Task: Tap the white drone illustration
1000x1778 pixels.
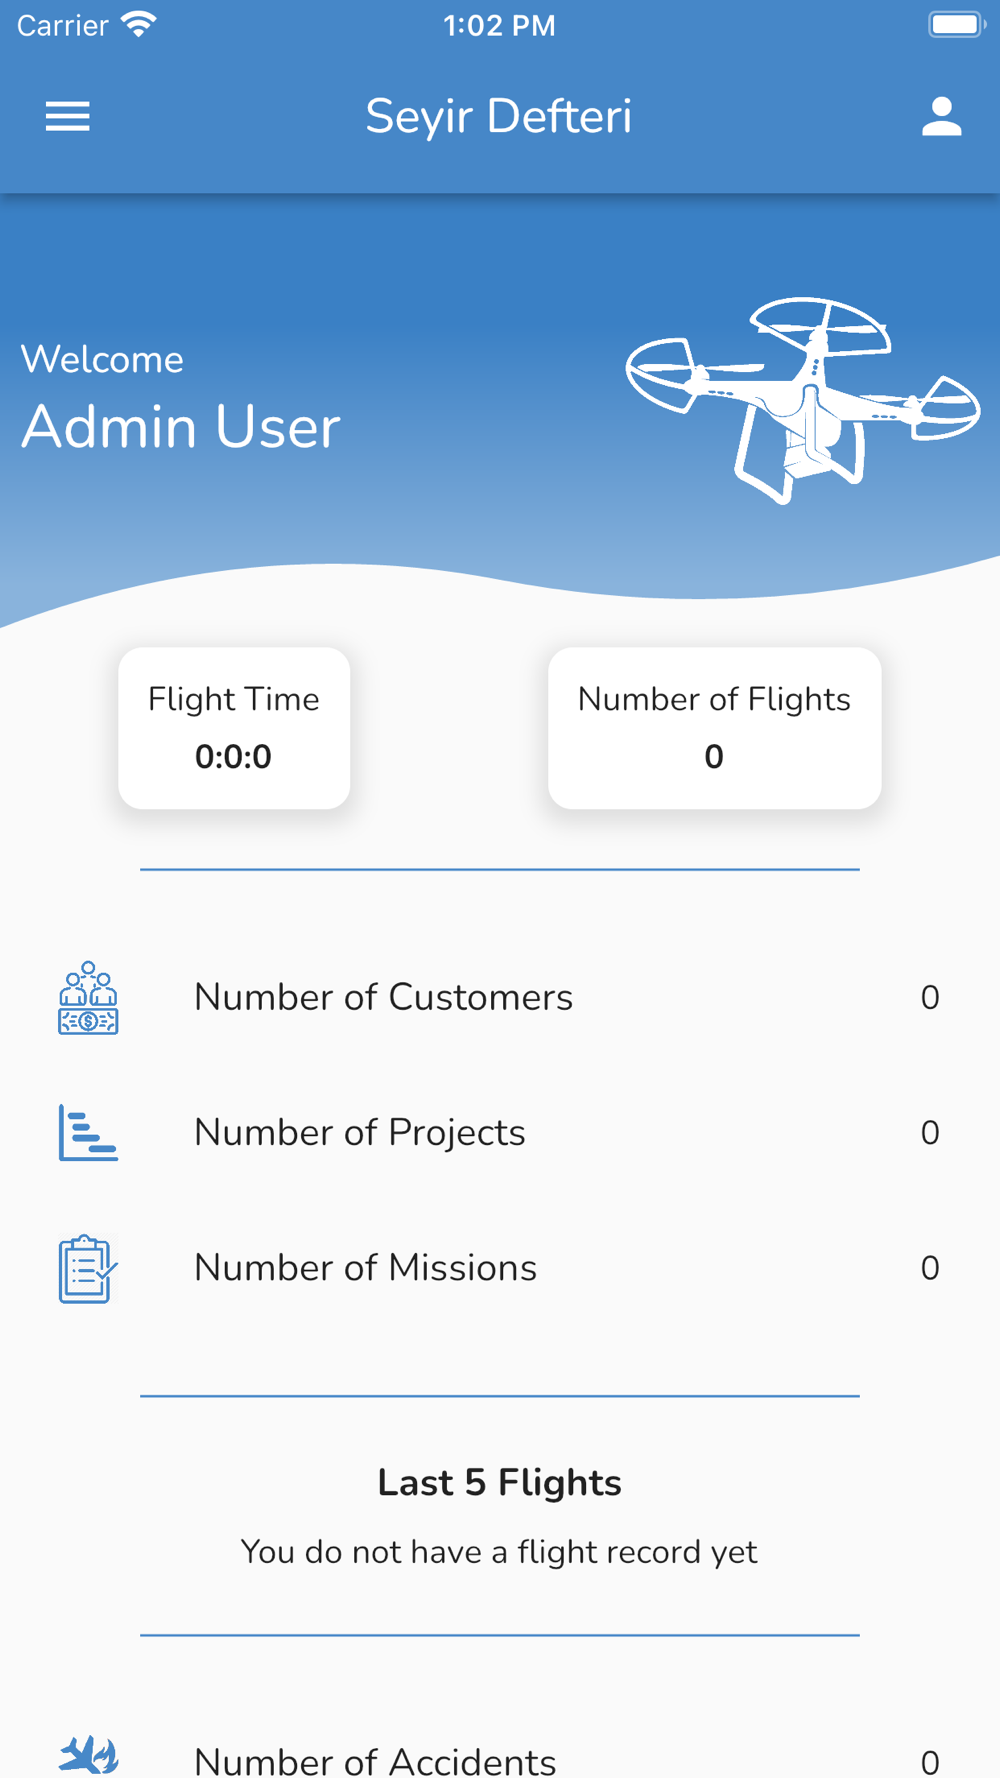Action: click(803, 400)
